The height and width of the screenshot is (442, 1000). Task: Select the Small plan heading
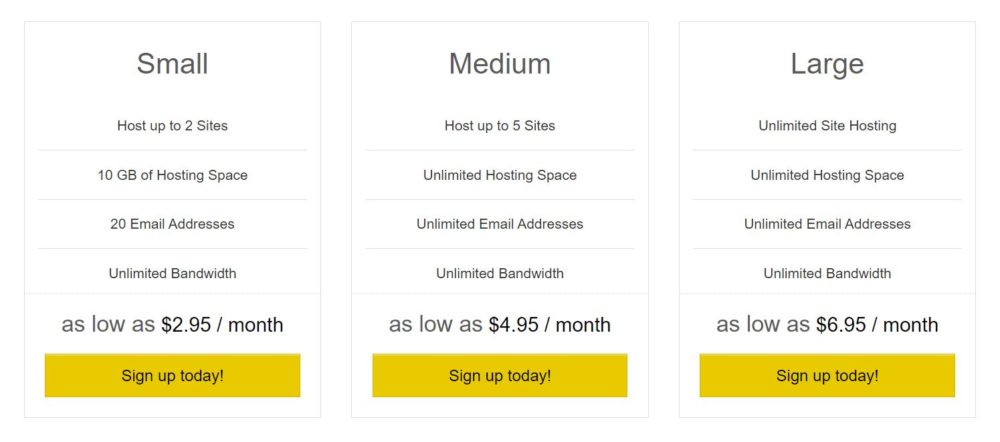pyautogui.click(x=172, y=64)
